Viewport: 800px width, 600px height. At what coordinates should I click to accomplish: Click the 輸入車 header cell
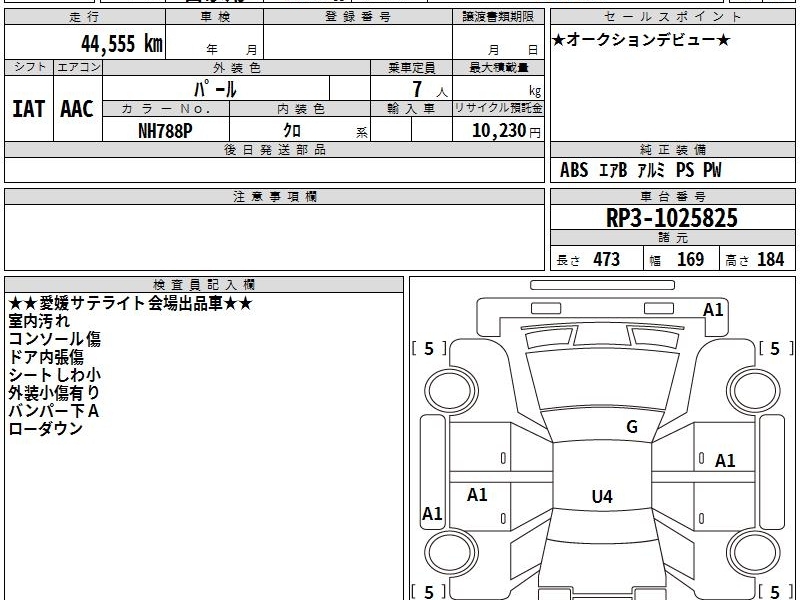pyautogui.click(x=411, y=109)
